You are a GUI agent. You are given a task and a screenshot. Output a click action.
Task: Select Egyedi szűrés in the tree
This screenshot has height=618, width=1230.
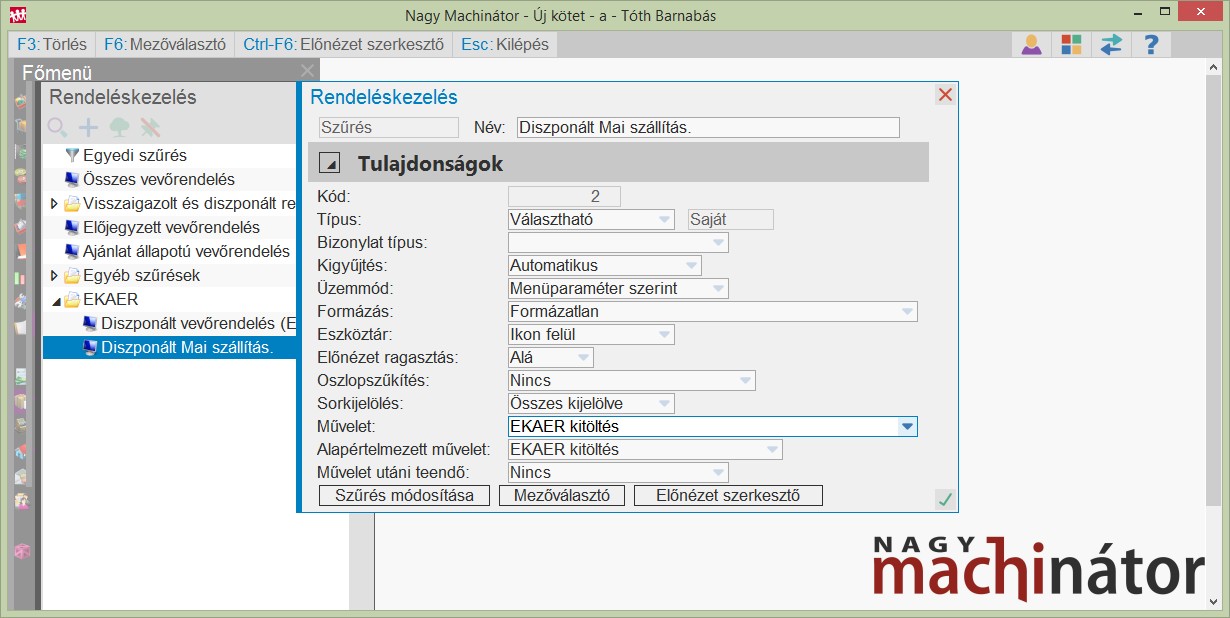tap(135, 156)
